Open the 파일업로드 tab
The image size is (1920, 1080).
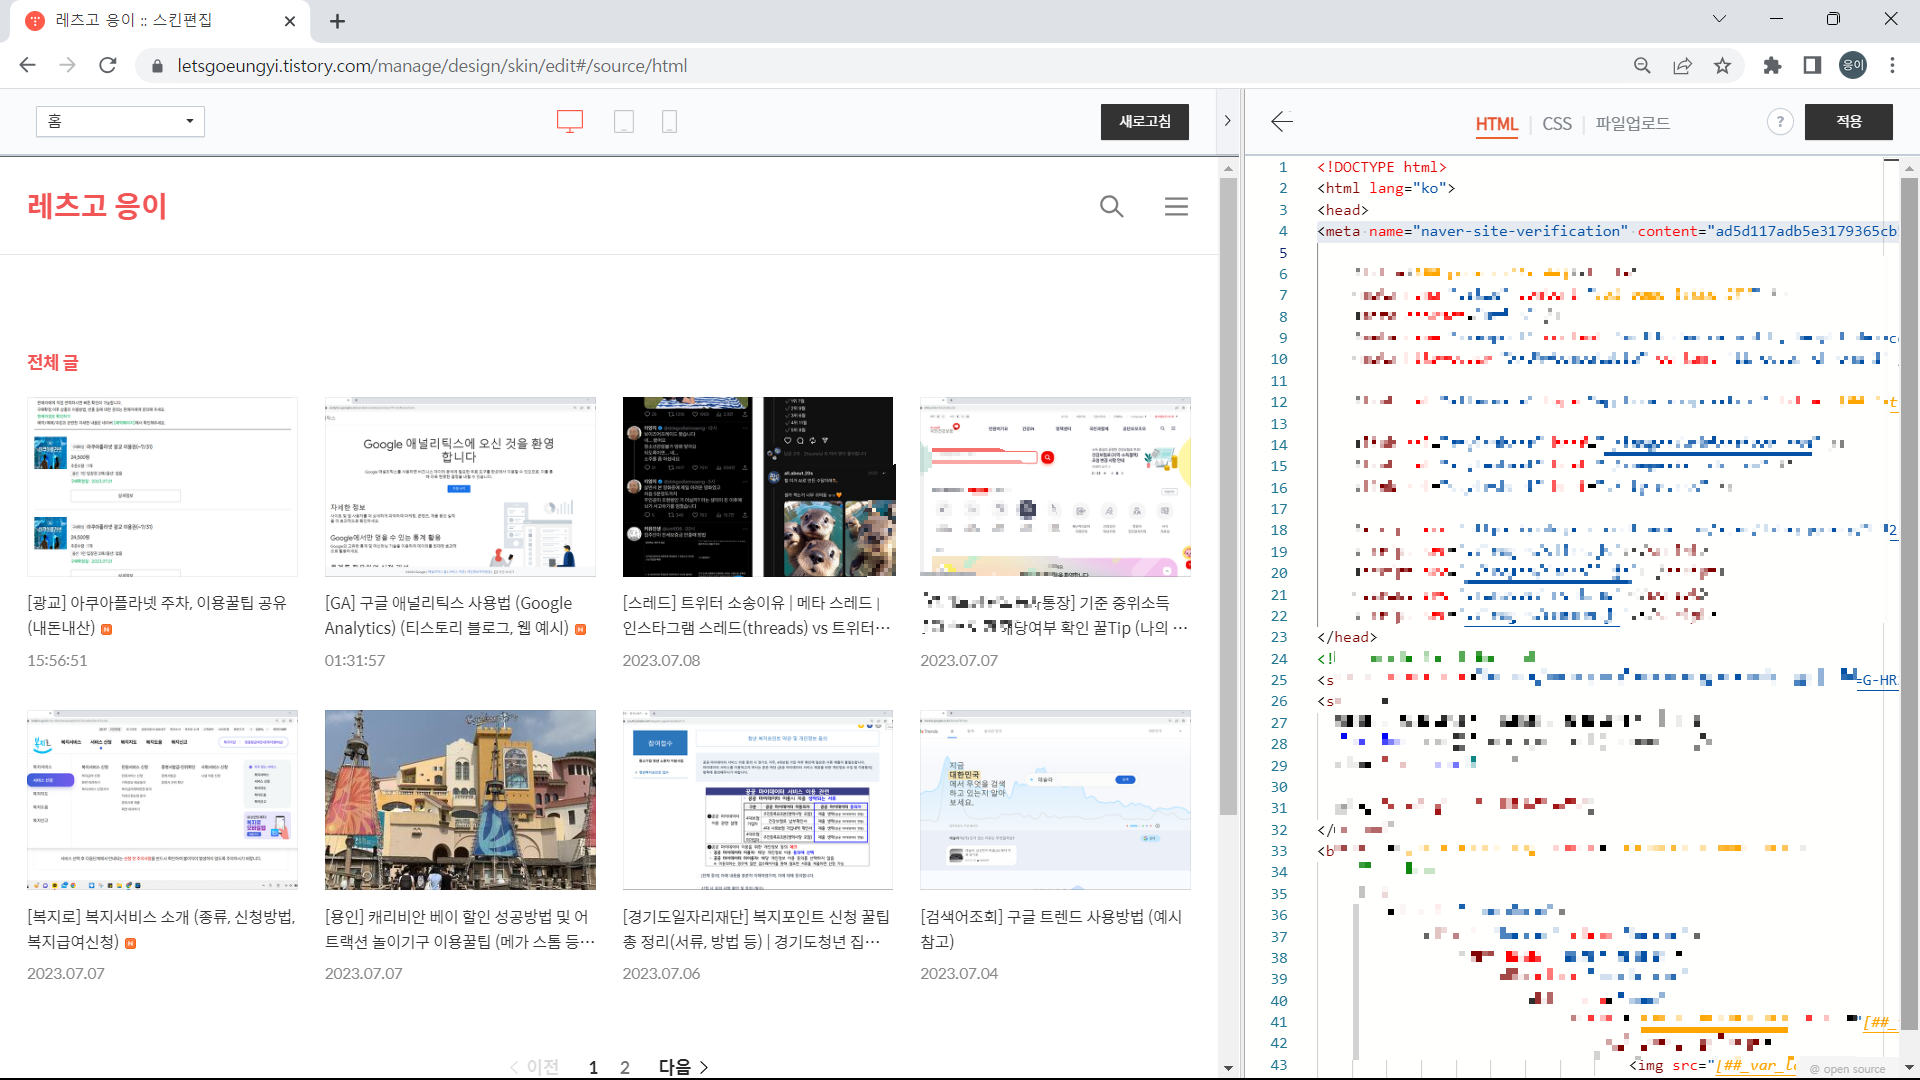click(x=1632, y=124)
